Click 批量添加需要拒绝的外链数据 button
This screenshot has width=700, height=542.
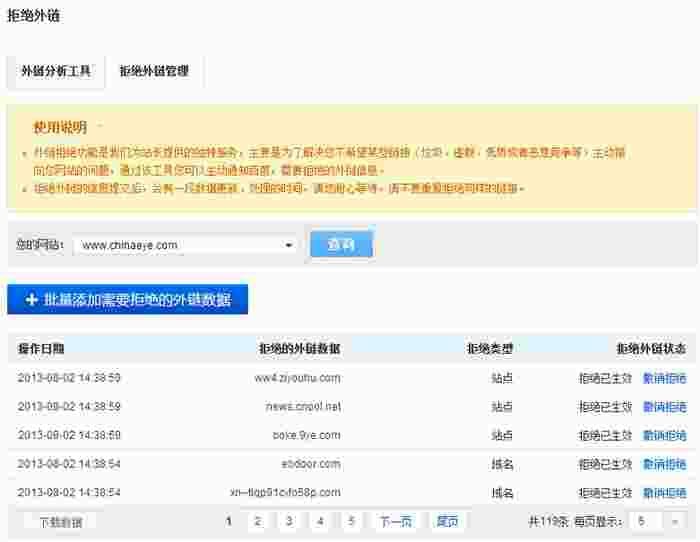tap(128, 299)
